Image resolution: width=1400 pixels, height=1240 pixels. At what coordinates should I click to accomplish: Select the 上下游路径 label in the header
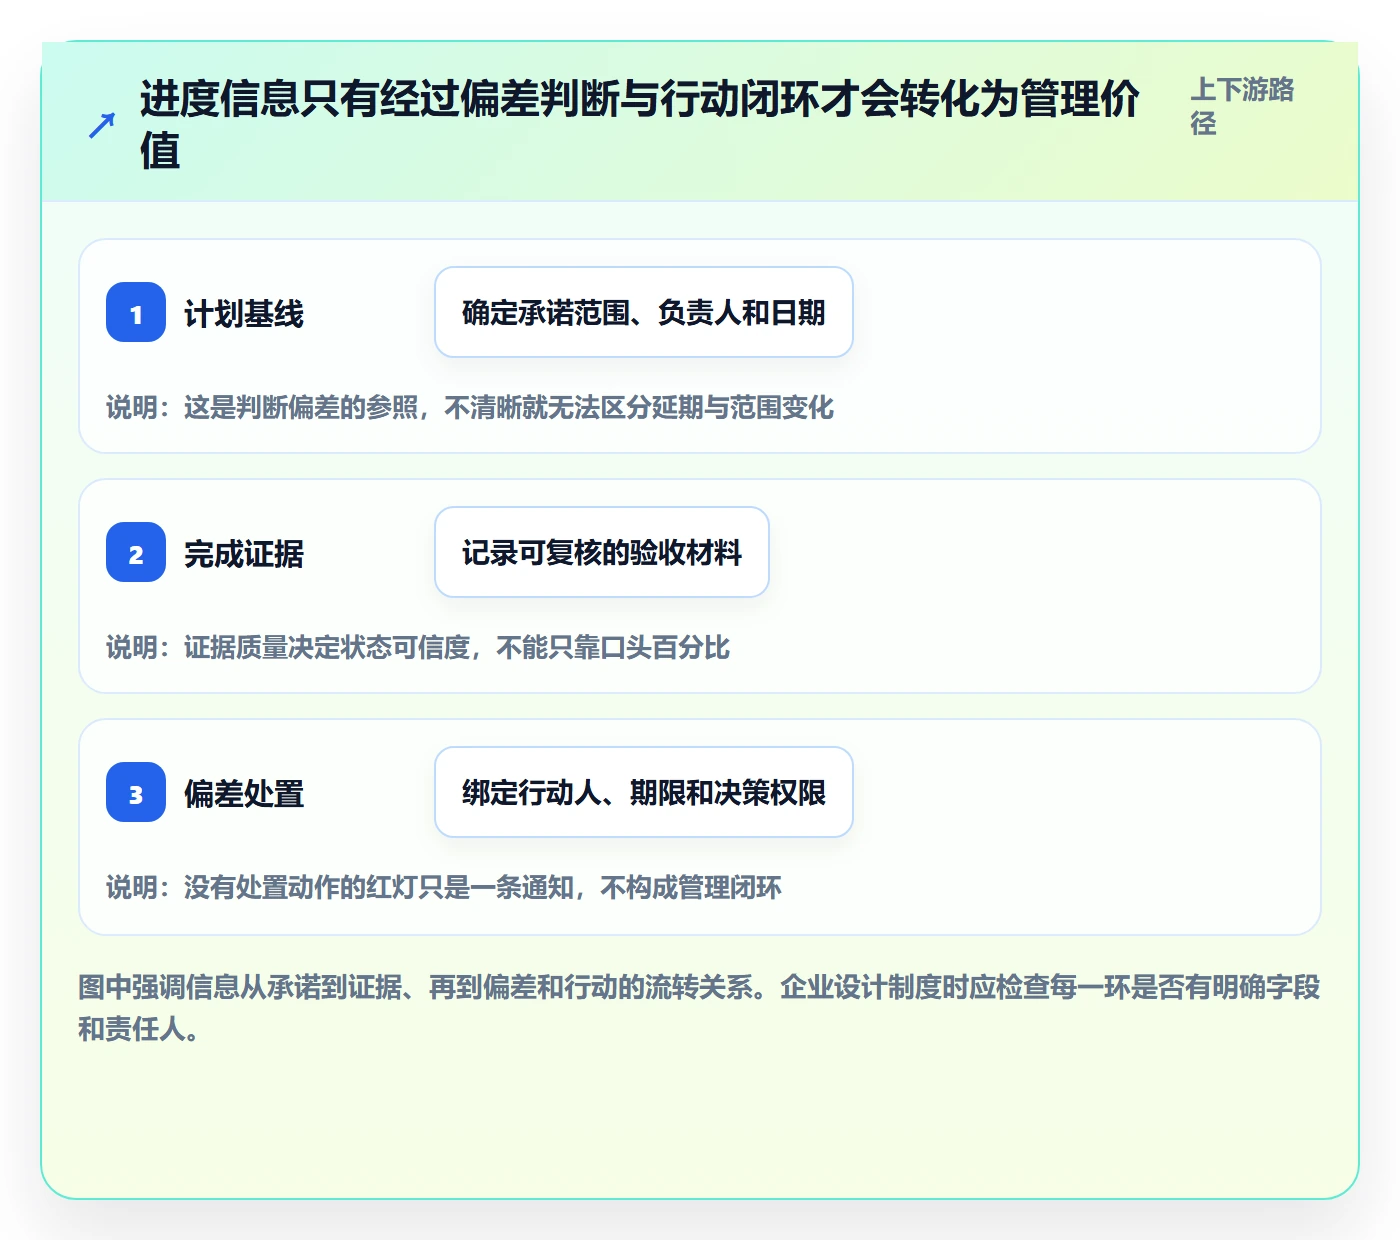[1242, 106]
